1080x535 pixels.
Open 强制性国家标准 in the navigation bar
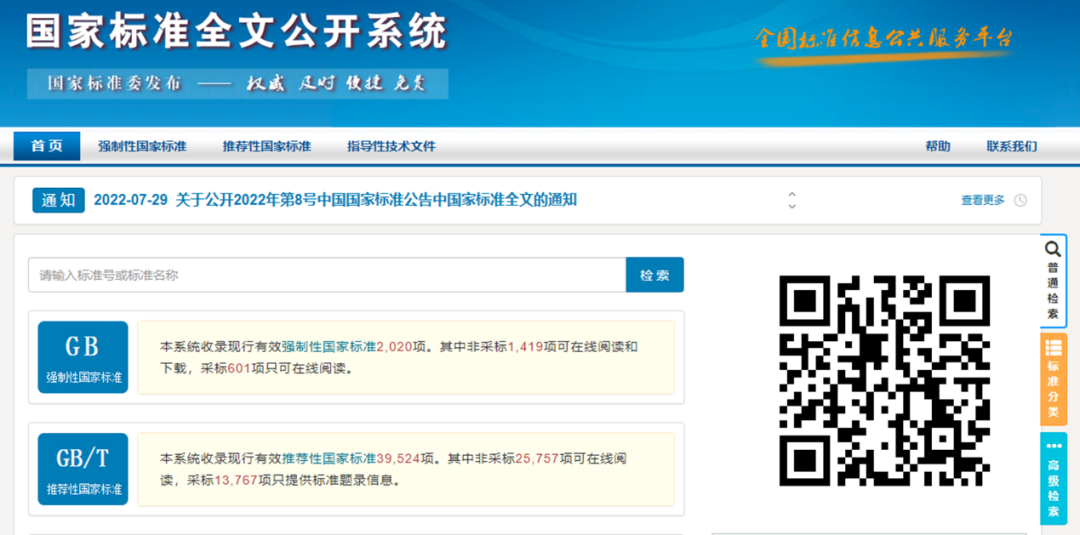[x=142, y=146]
